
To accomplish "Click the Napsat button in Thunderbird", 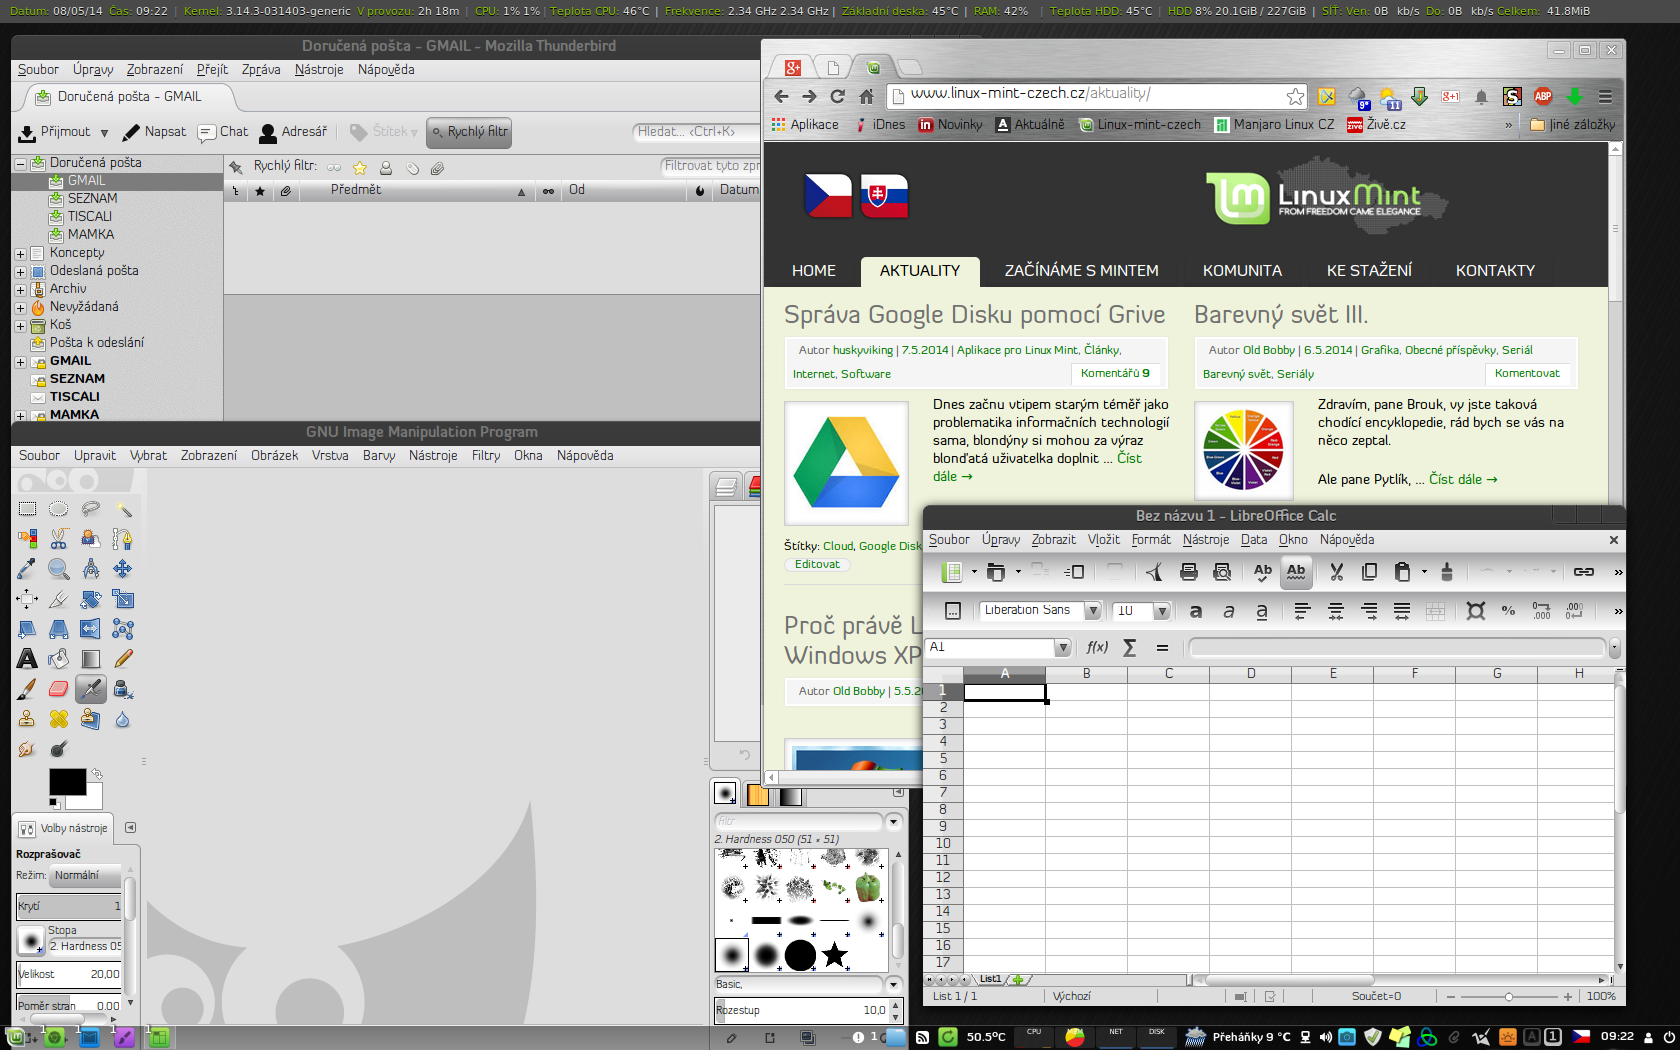I will click(x=154, y=132).
